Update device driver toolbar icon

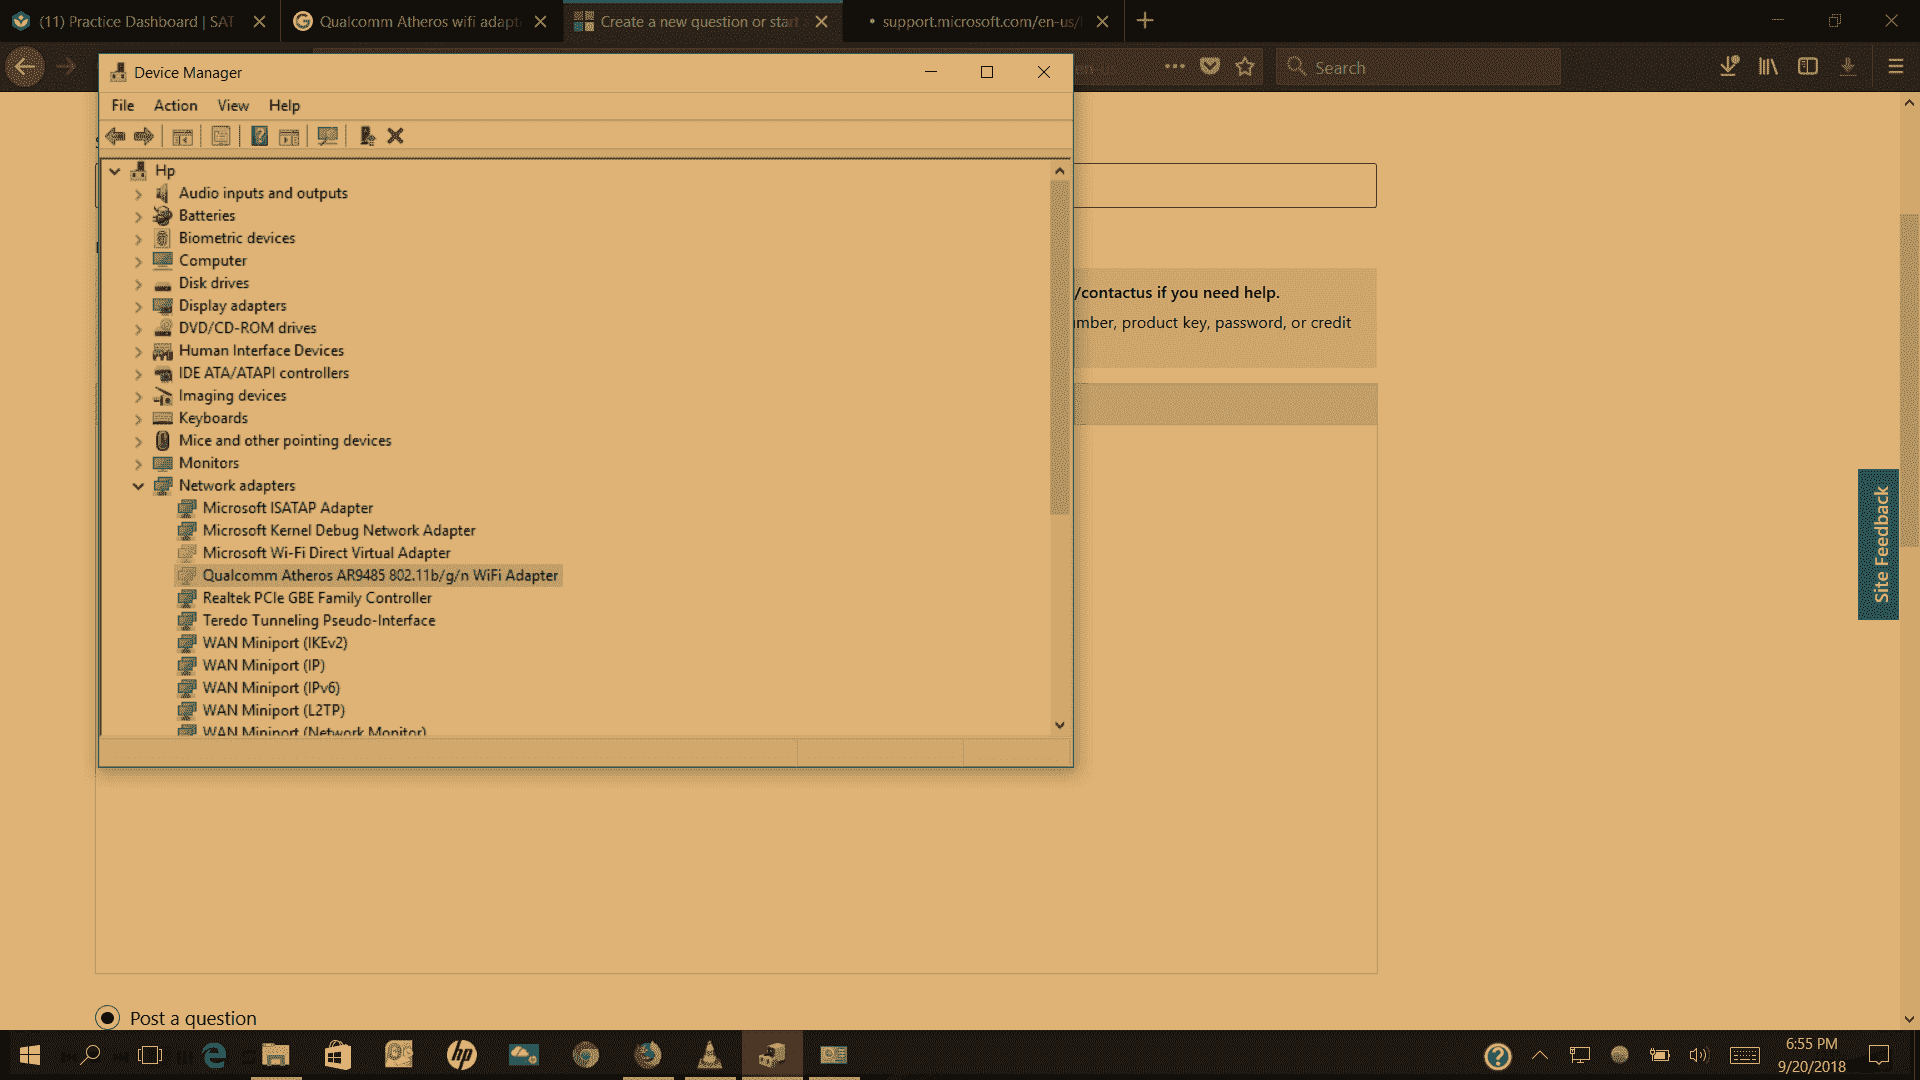(x=367, y=136)
